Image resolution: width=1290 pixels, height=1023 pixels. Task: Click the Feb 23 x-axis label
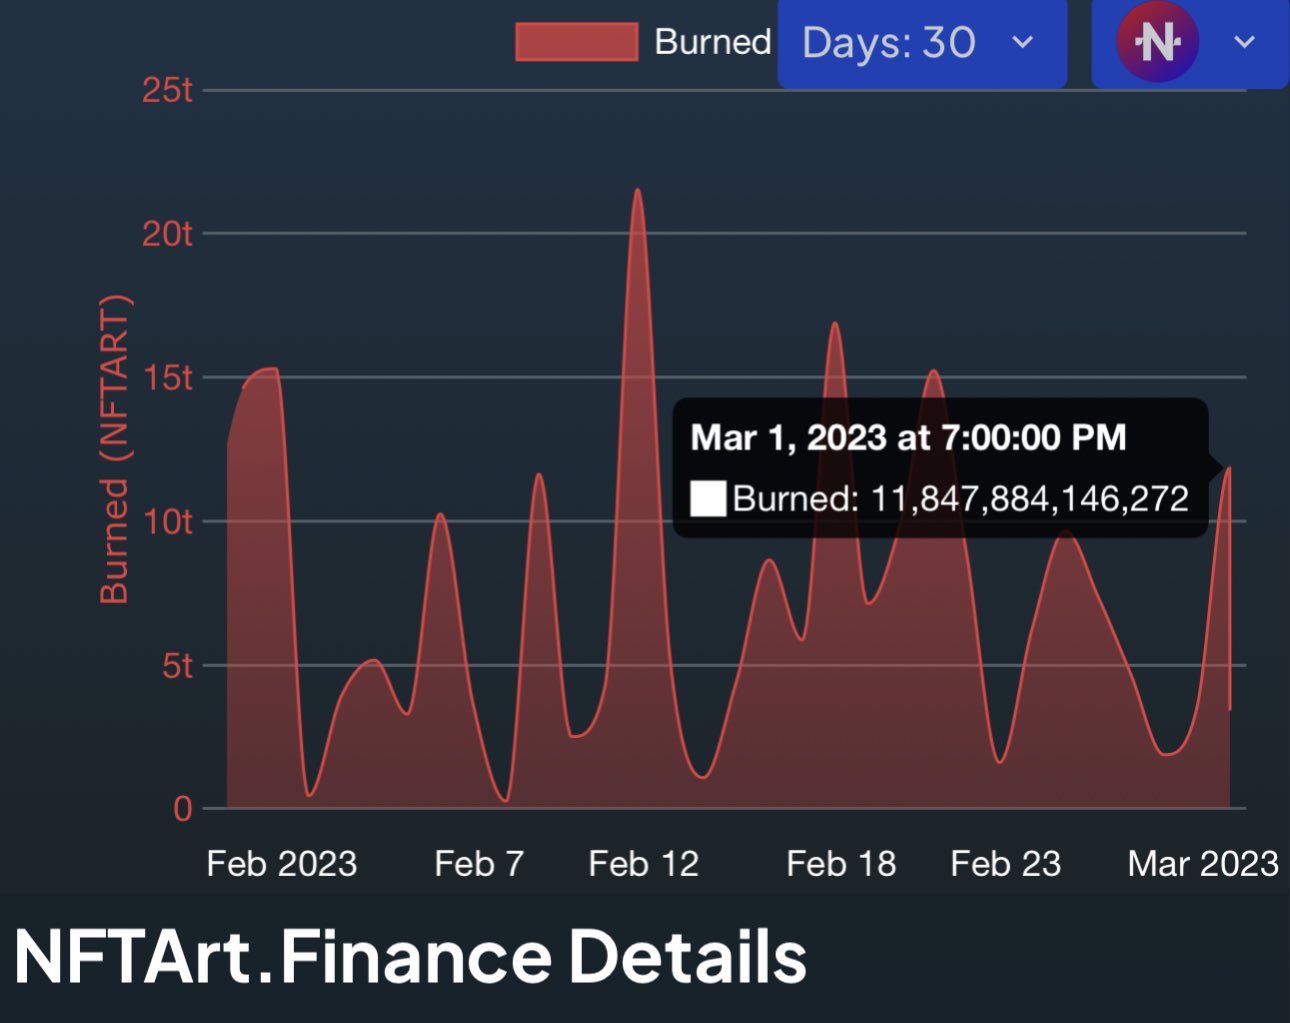click(x=1005, y=864)
